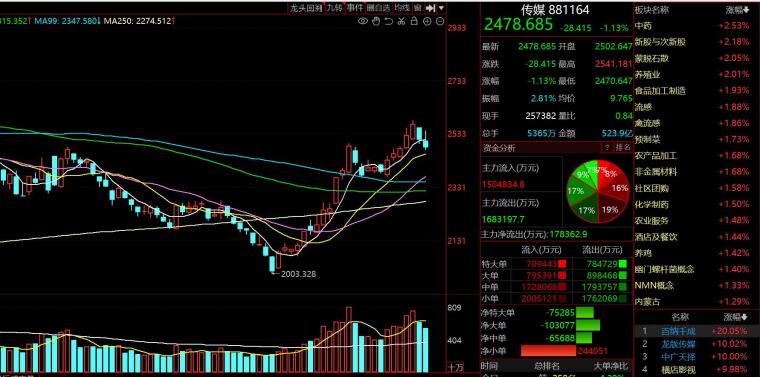The image size is (760, 377).
Task: Click the 删自选 button
Action: (379, 8)
